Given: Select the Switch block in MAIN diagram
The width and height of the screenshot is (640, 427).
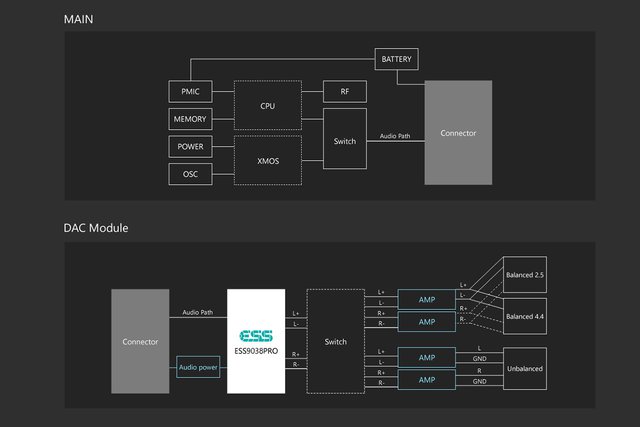Looking at the screenshot, I should coord(344,141).
